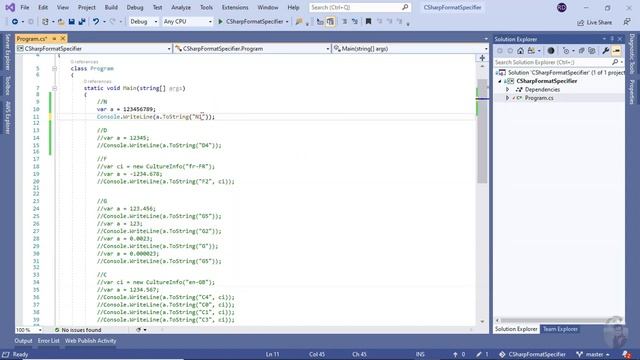
Task: Open the startup project dropdown arrow
Action: tap(287, 22)
